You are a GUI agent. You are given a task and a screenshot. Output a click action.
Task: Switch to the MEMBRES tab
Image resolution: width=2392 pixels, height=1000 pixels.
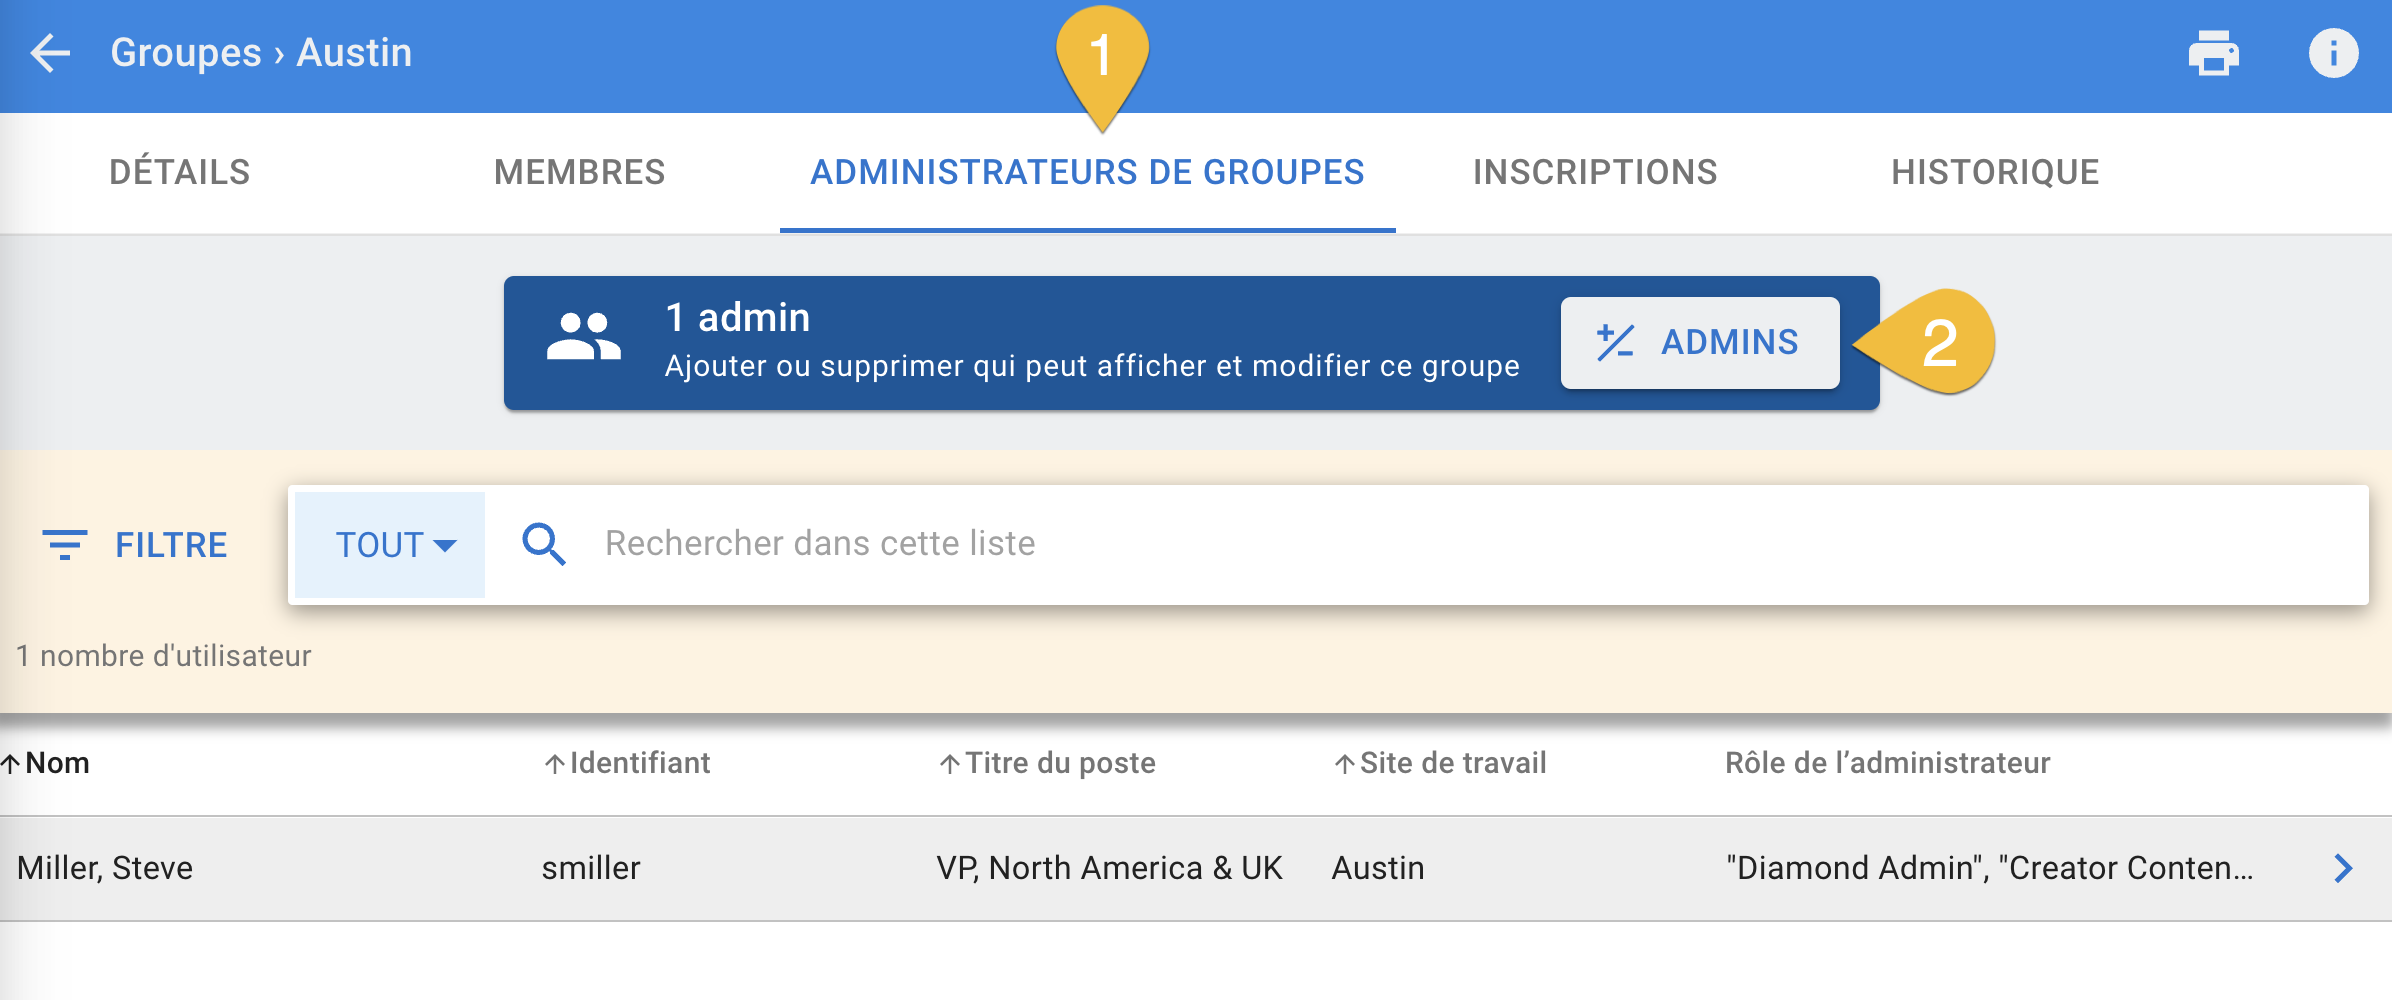coord(579,171)
